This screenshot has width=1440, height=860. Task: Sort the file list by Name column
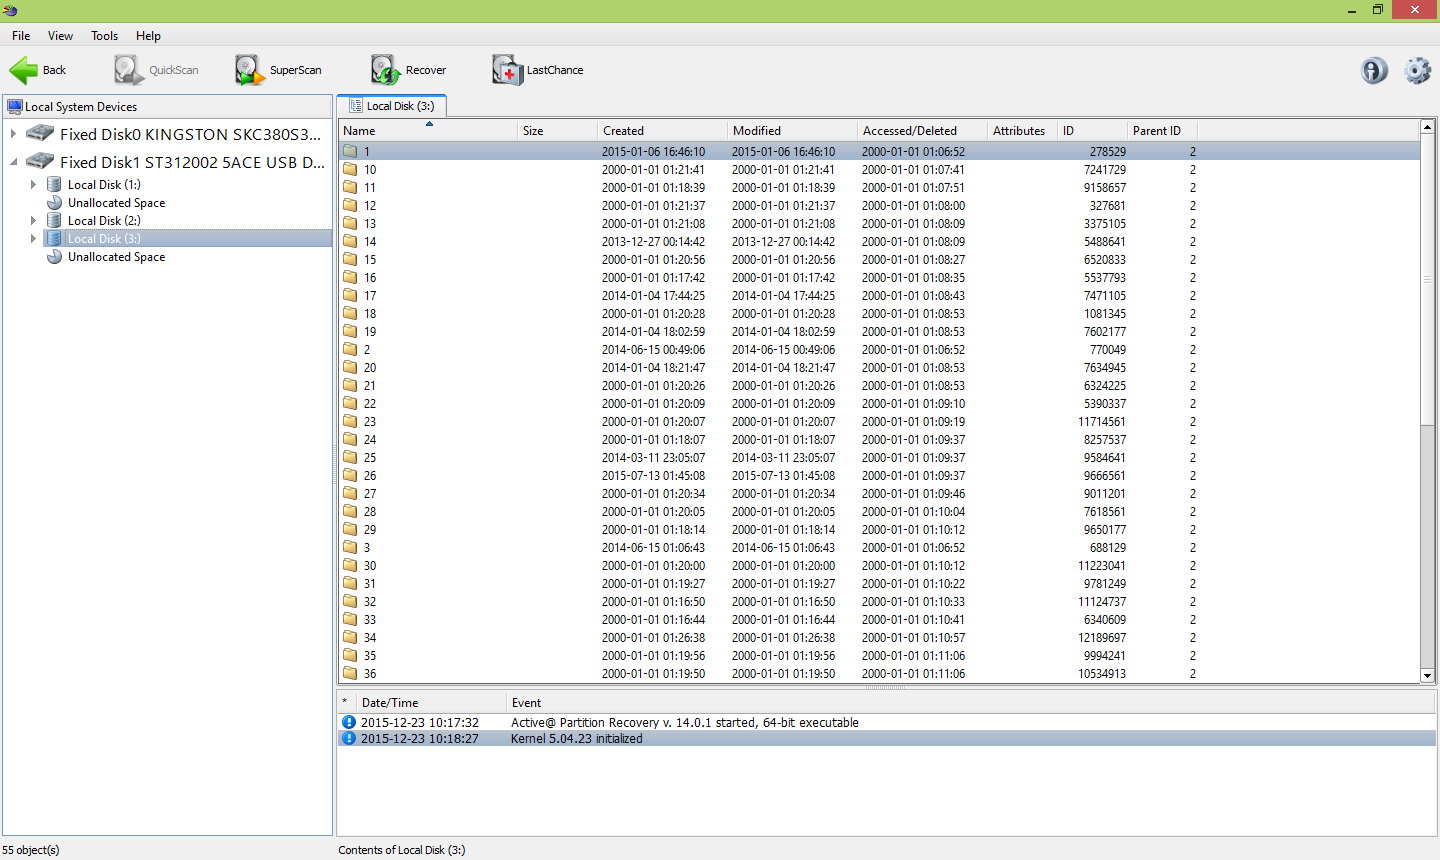(428, 131)
